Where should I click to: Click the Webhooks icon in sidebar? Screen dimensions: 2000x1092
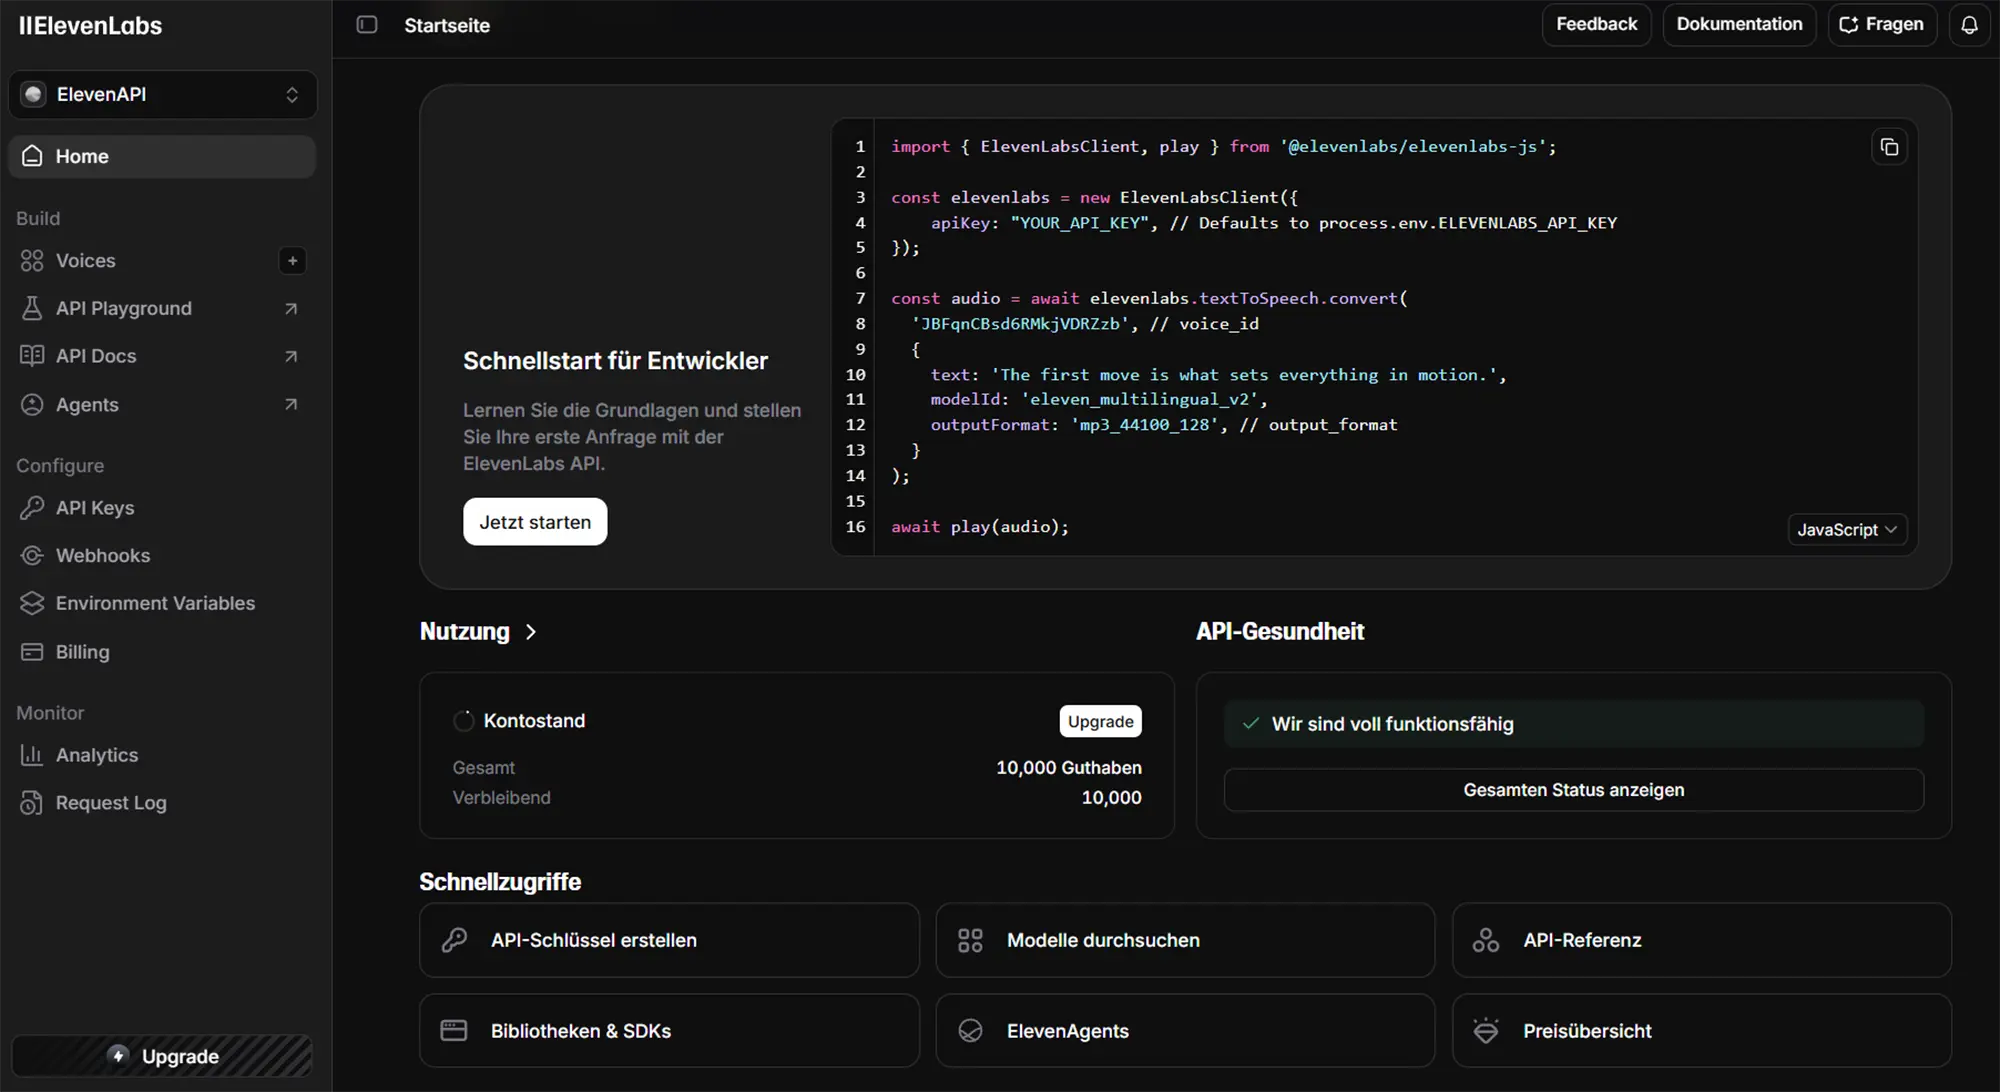coord(32,556)
